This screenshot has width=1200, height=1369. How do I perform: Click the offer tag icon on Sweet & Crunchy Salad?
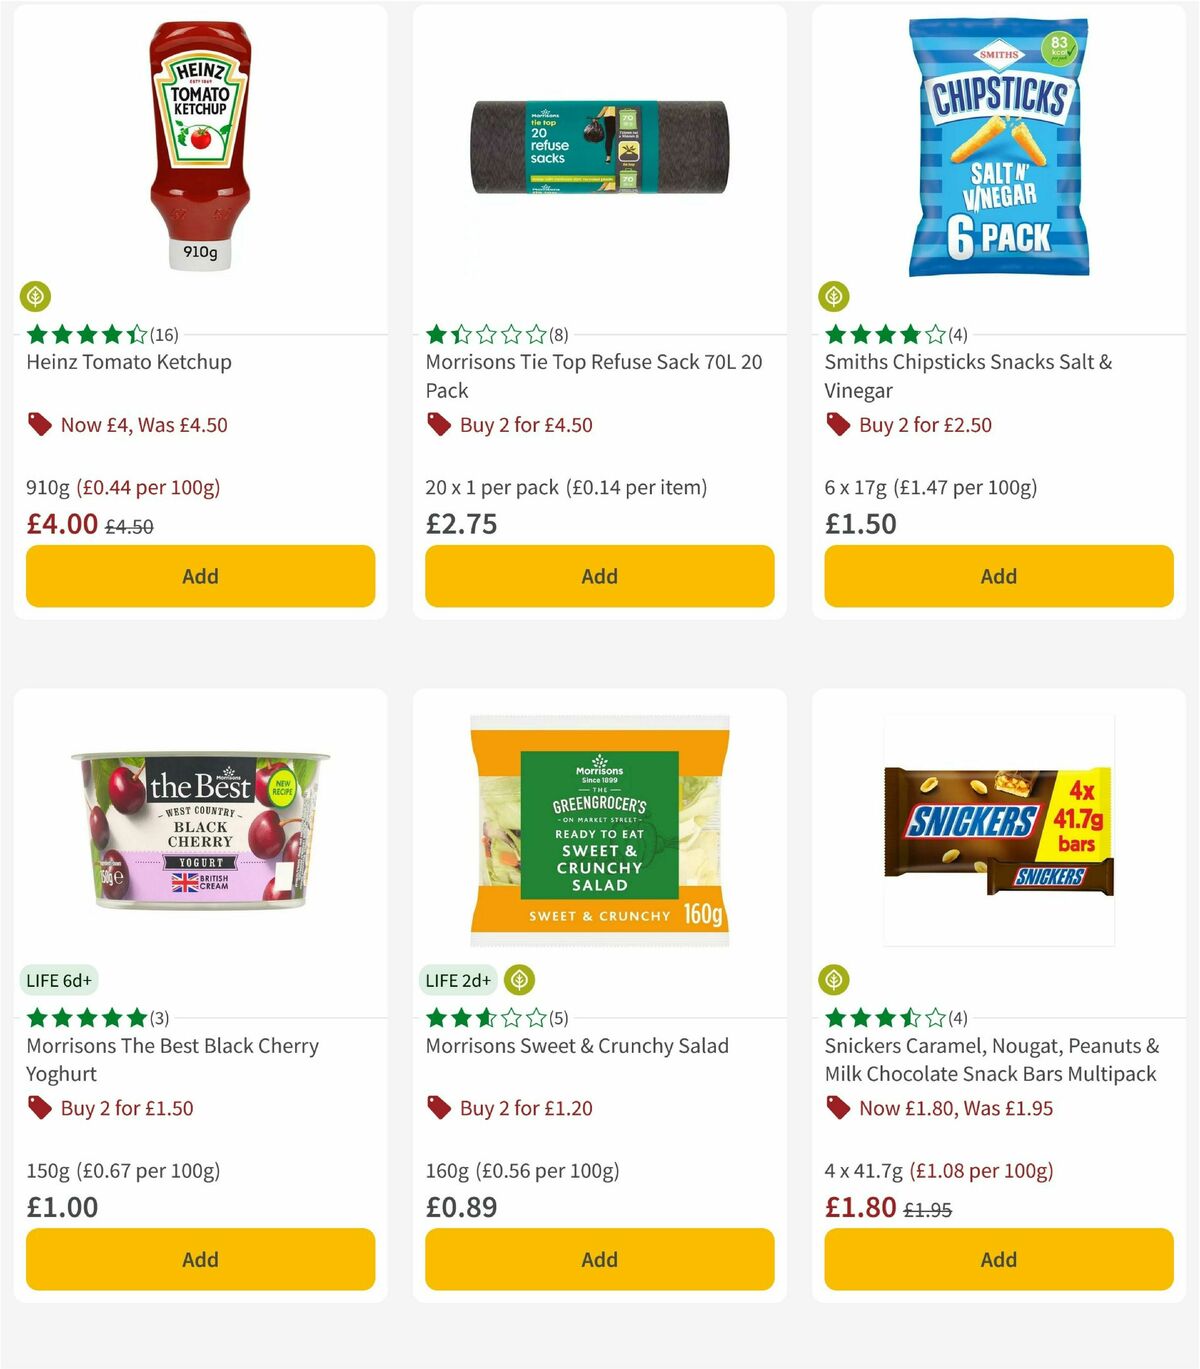click(437, 1108)
